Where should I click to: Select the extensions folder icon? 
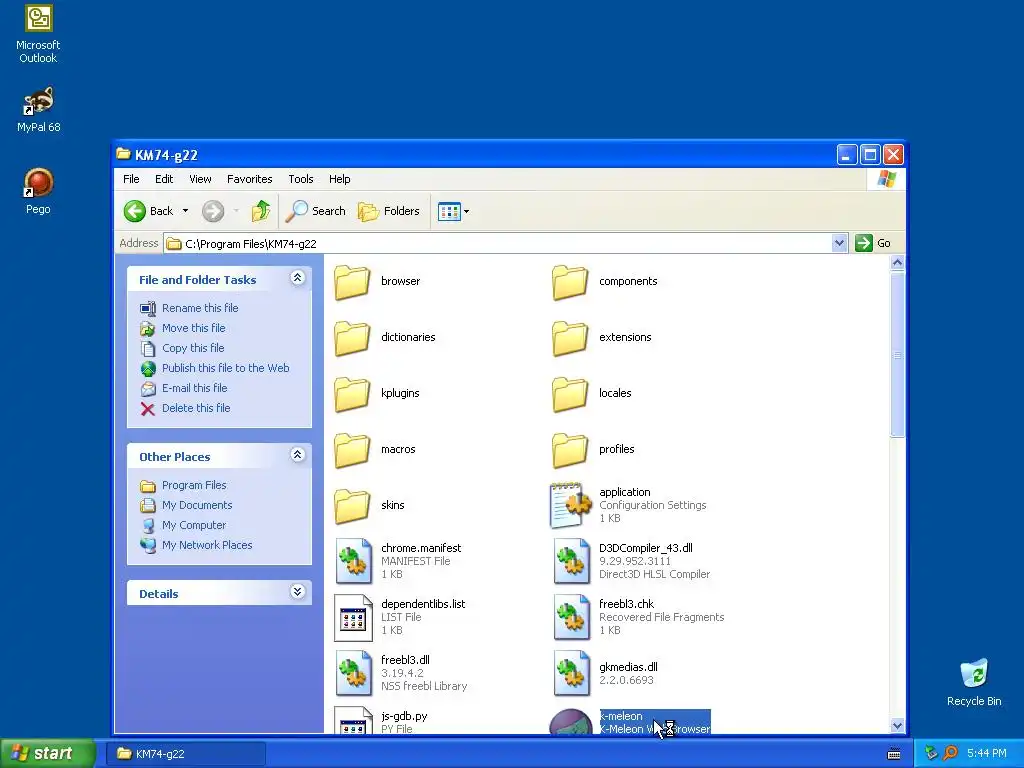coord(570,338)
